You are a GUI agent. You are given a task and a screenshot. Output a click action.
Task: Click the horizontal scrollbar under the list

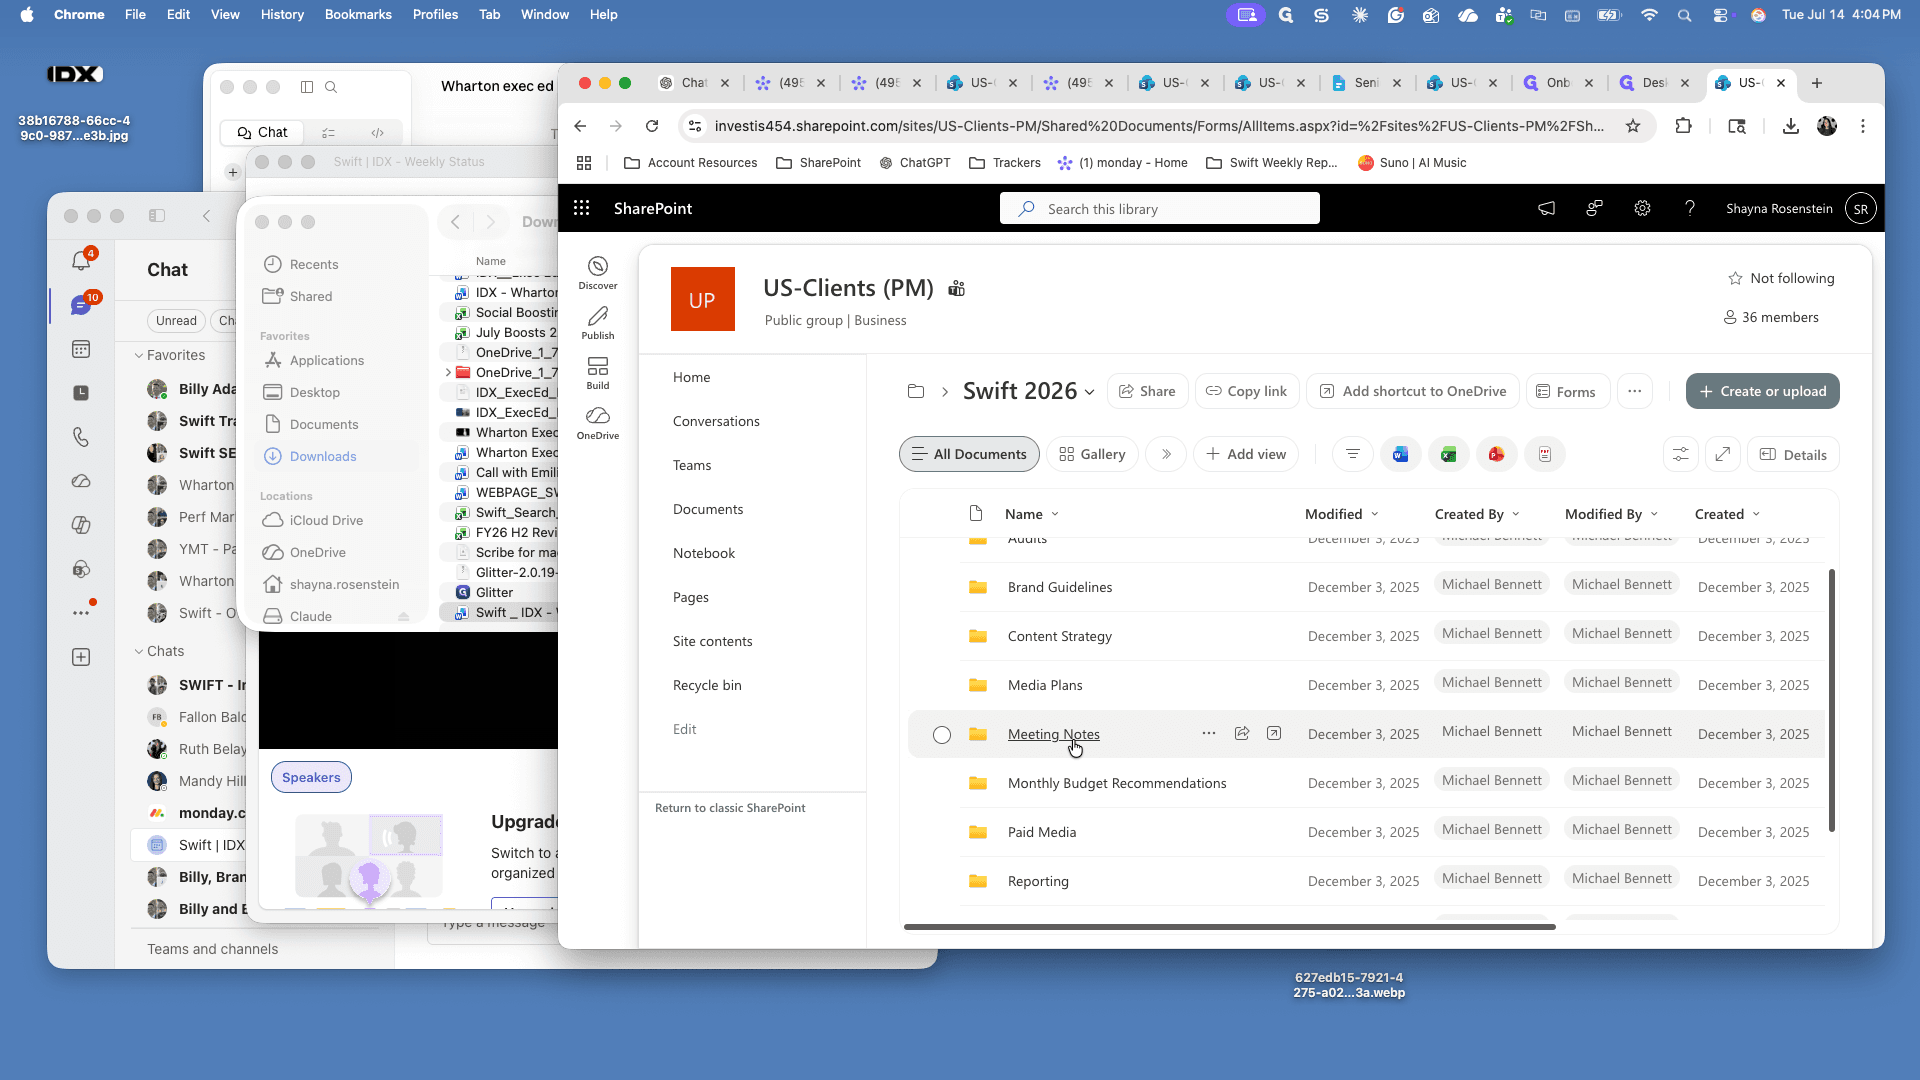pos(1229,927)
